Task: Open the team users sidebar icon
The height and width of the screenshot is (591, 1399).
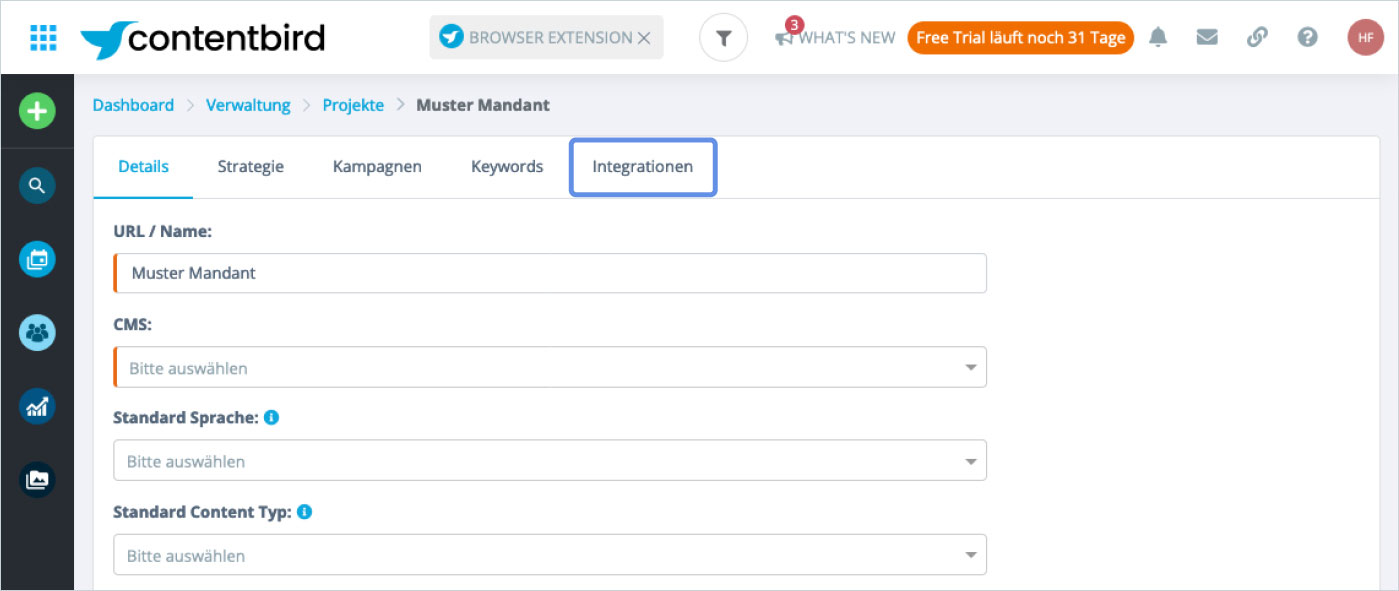Action: 37,333
